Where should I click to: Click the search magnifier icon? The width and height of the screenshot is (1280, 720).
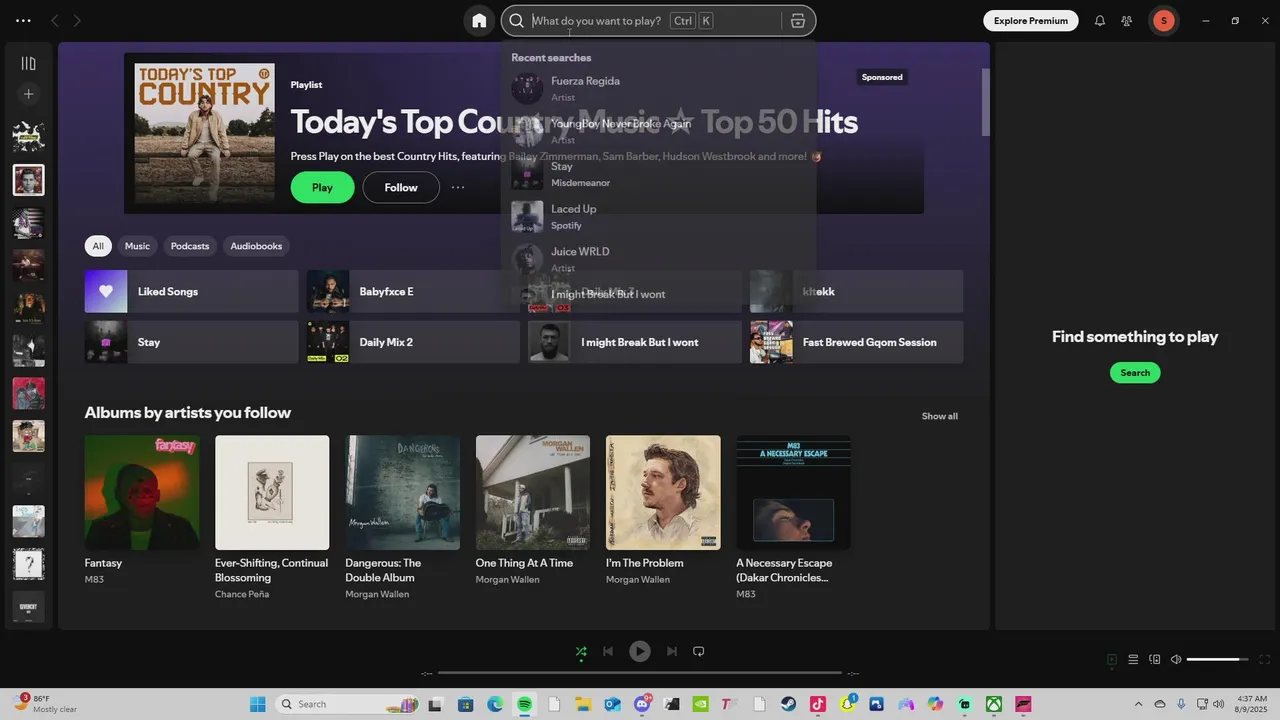[517, 21]
